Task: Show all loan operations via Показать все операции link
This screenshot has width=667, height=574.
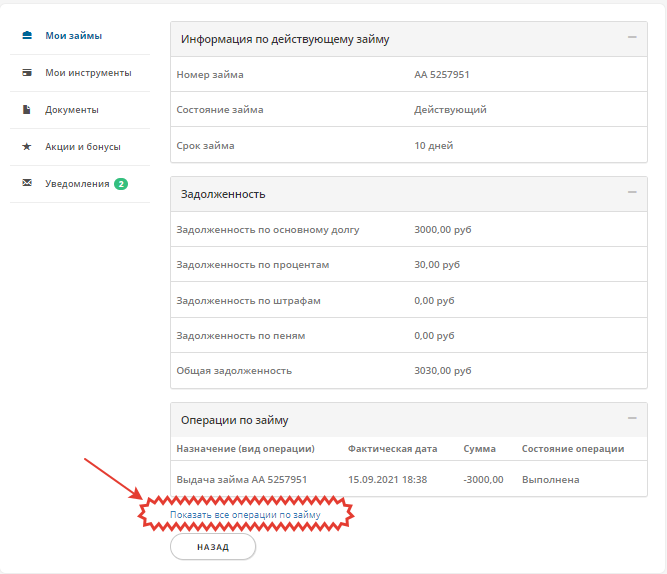Action: coord(246,515)
